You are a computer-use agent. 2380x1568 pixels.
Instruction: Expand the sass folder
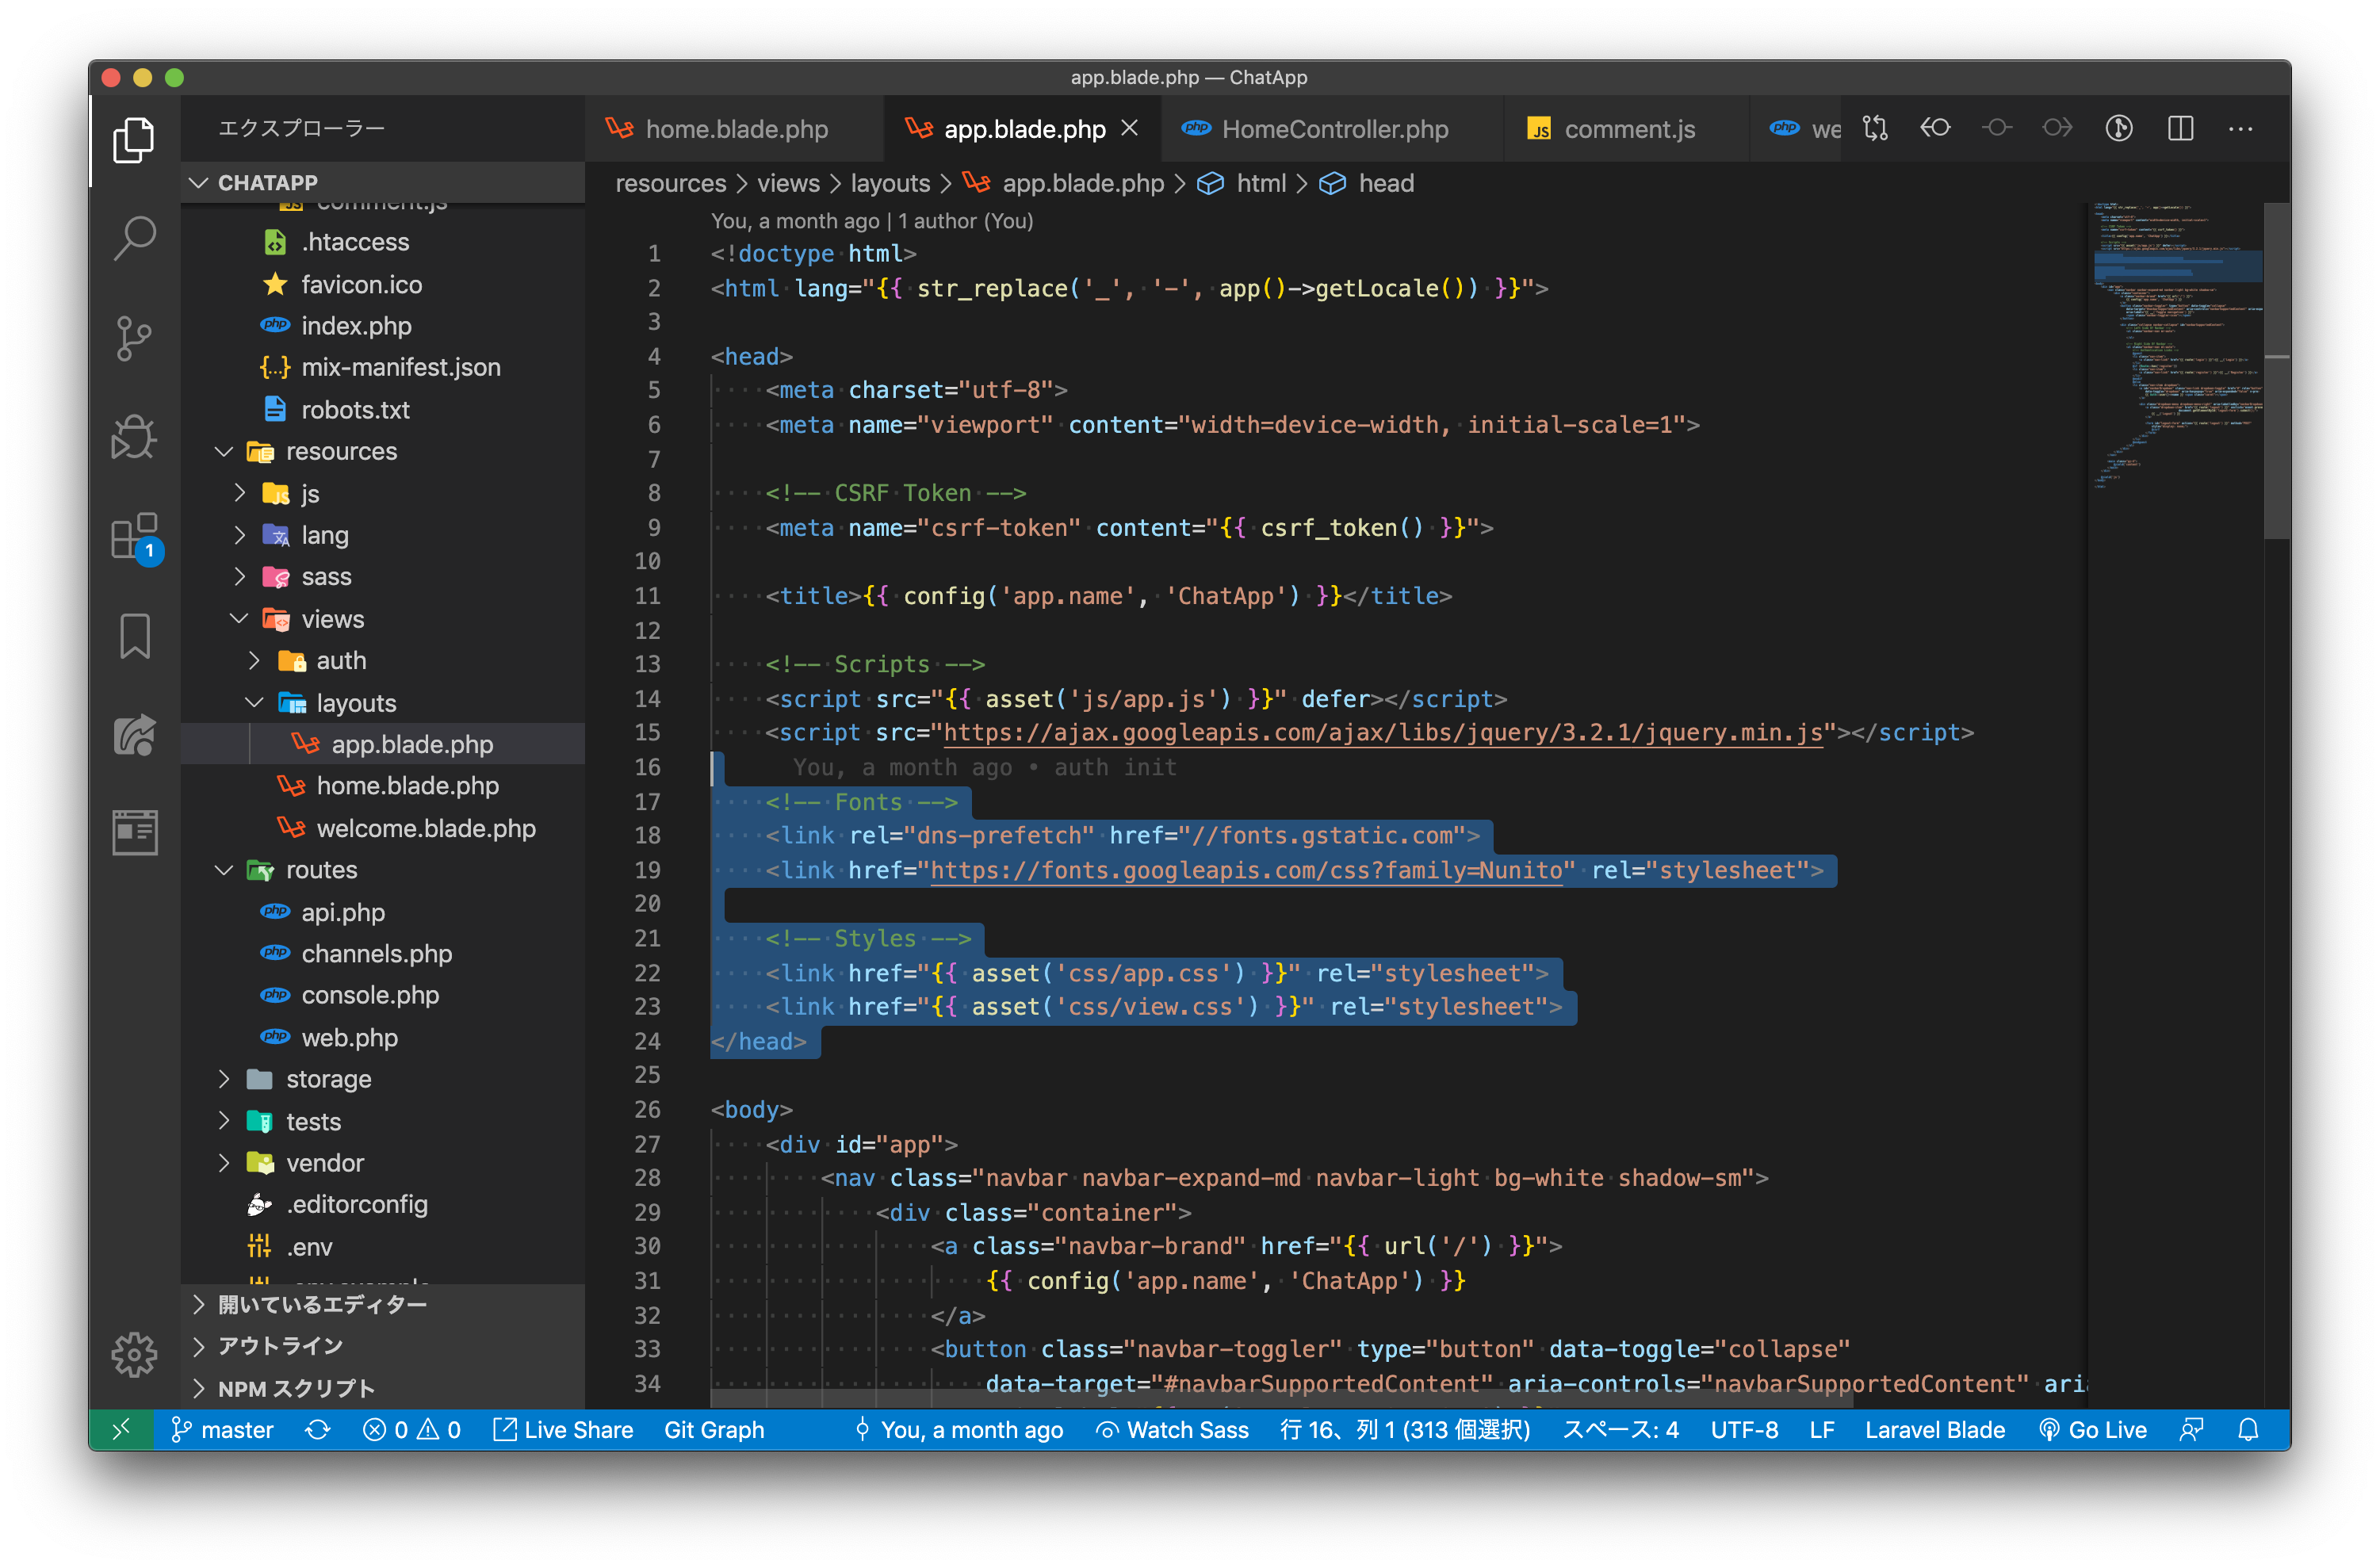[x=384, y=577]
